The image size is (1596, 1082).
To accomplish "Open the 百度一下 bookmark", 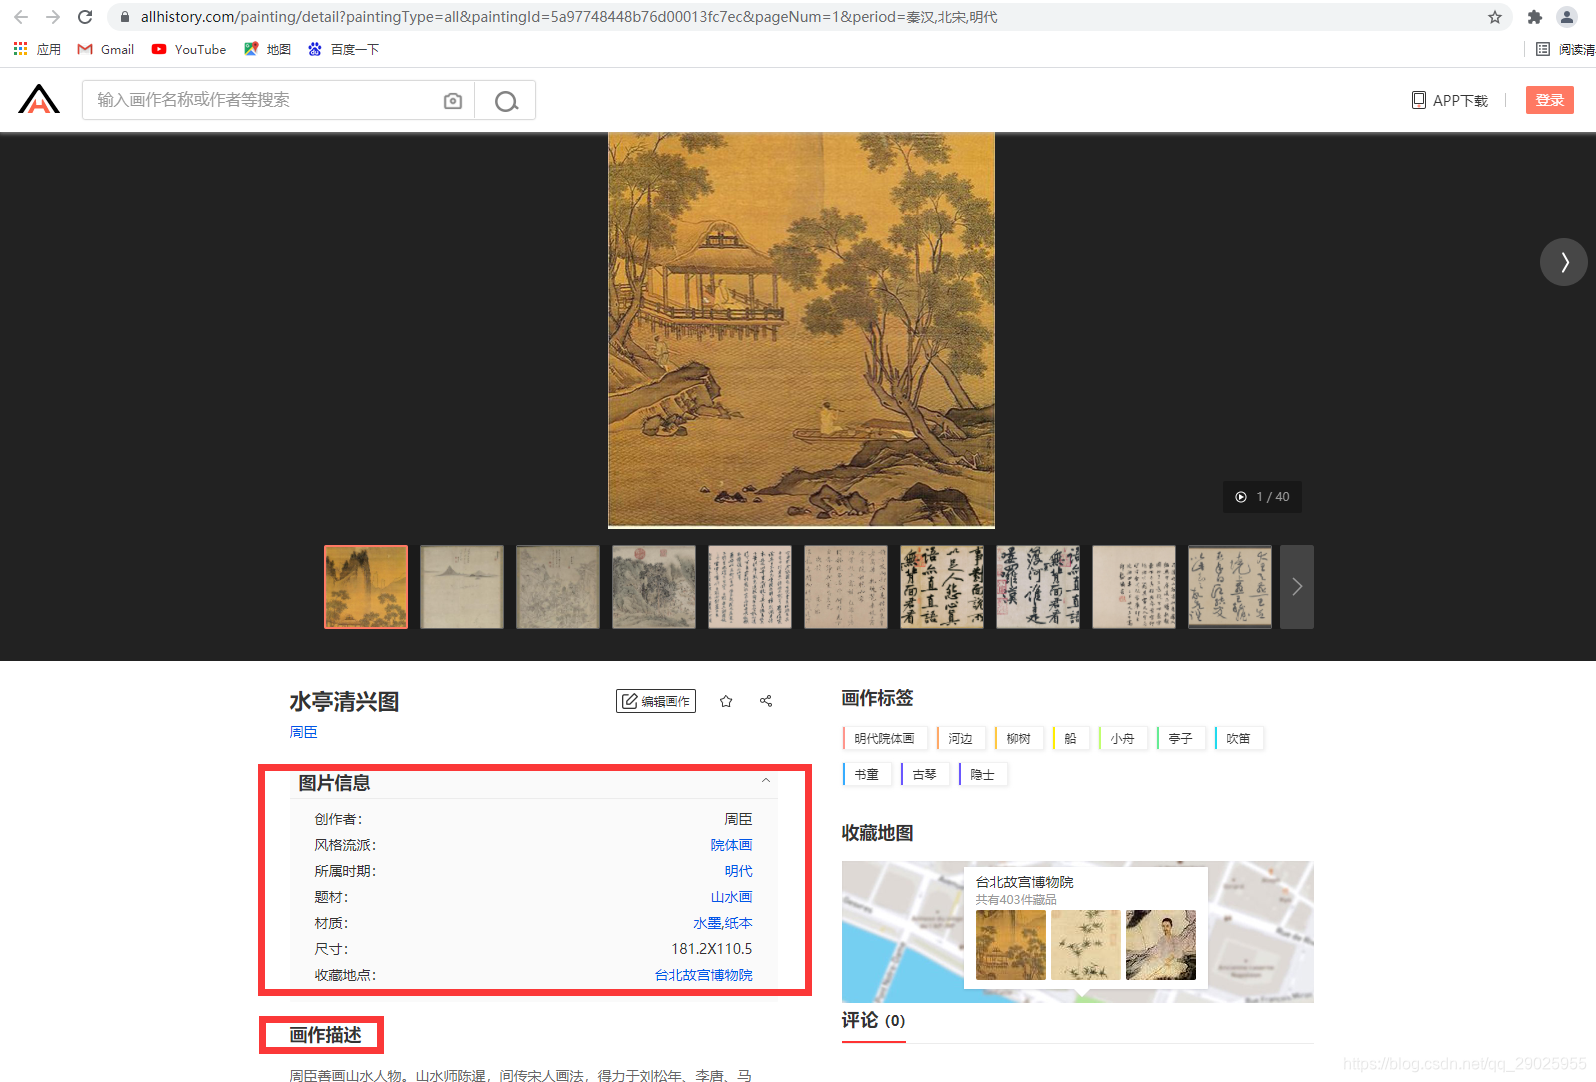I will (343, 49).
